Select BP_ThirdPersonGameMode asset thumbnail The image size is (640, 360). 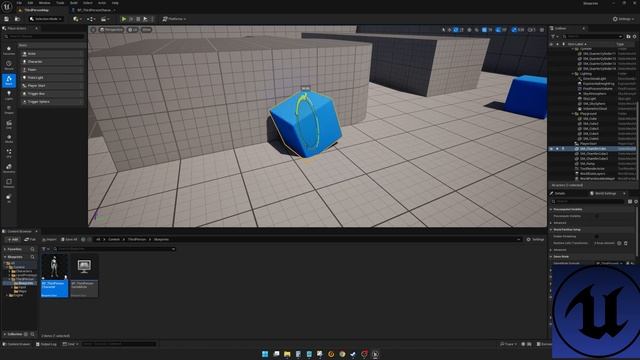coord(84,276)
